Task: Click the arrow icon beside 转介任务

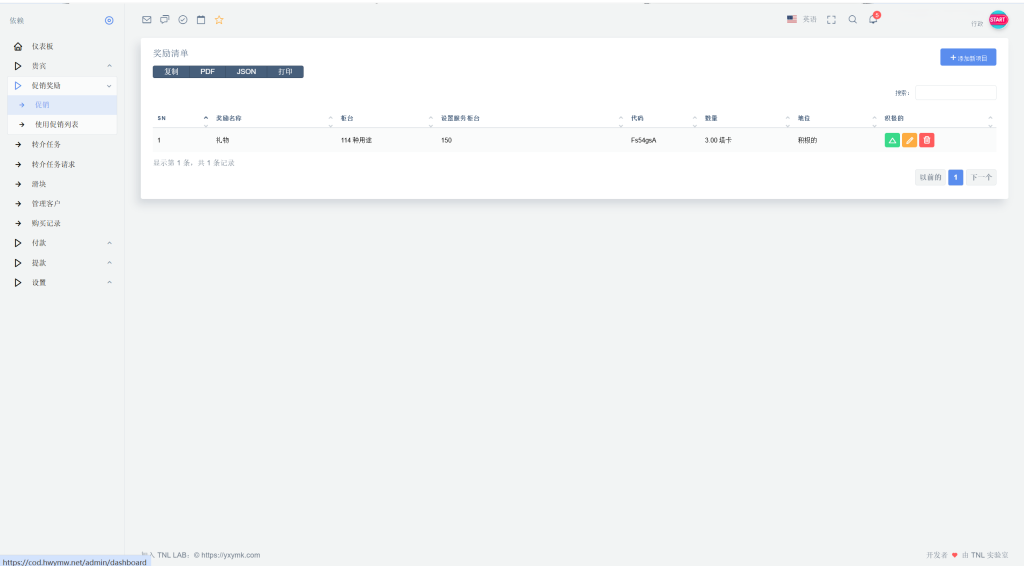Action: coord(18,144)
